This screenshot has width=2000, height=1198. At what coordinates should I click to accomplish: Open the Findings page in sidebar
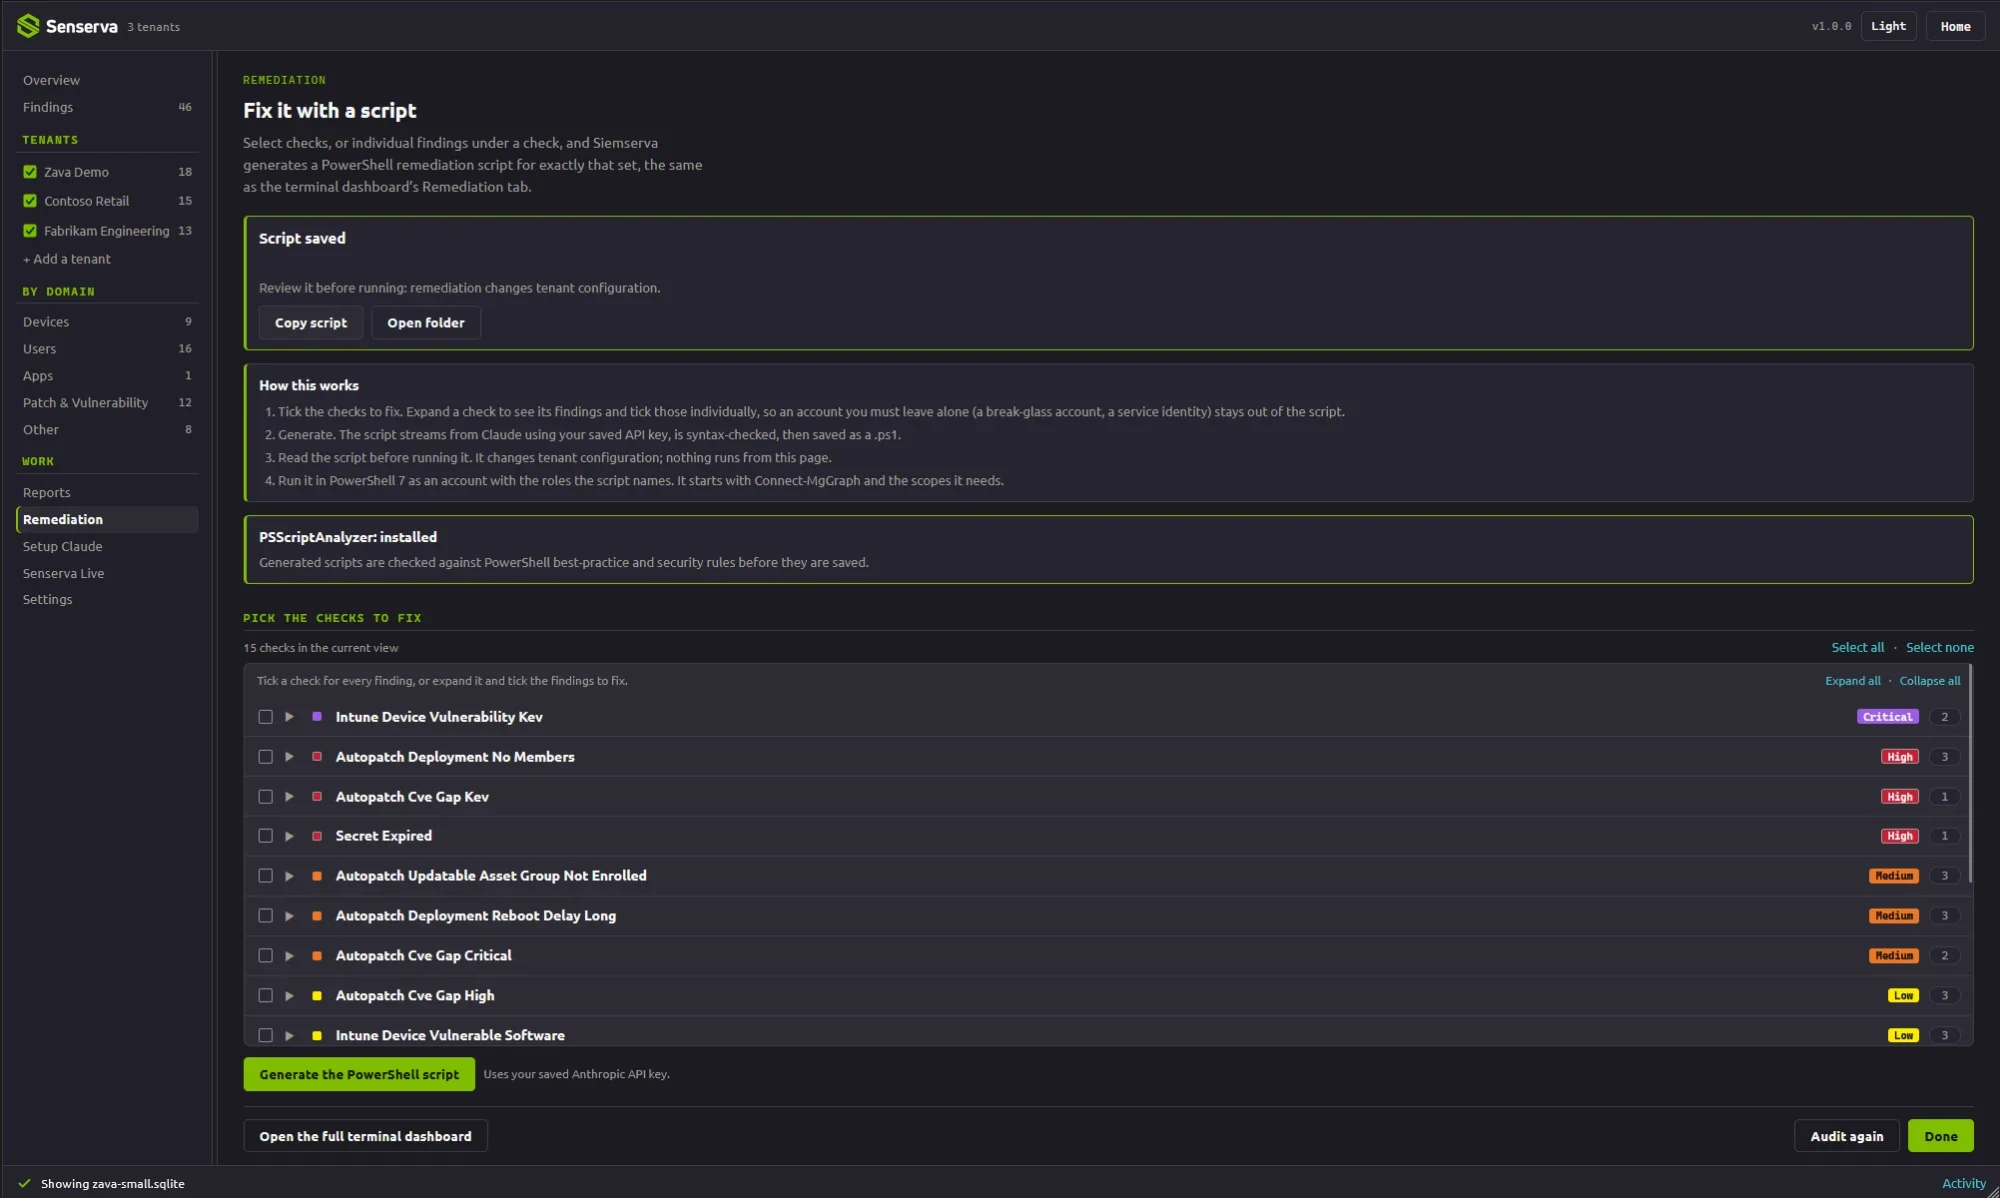pos(107,107)
